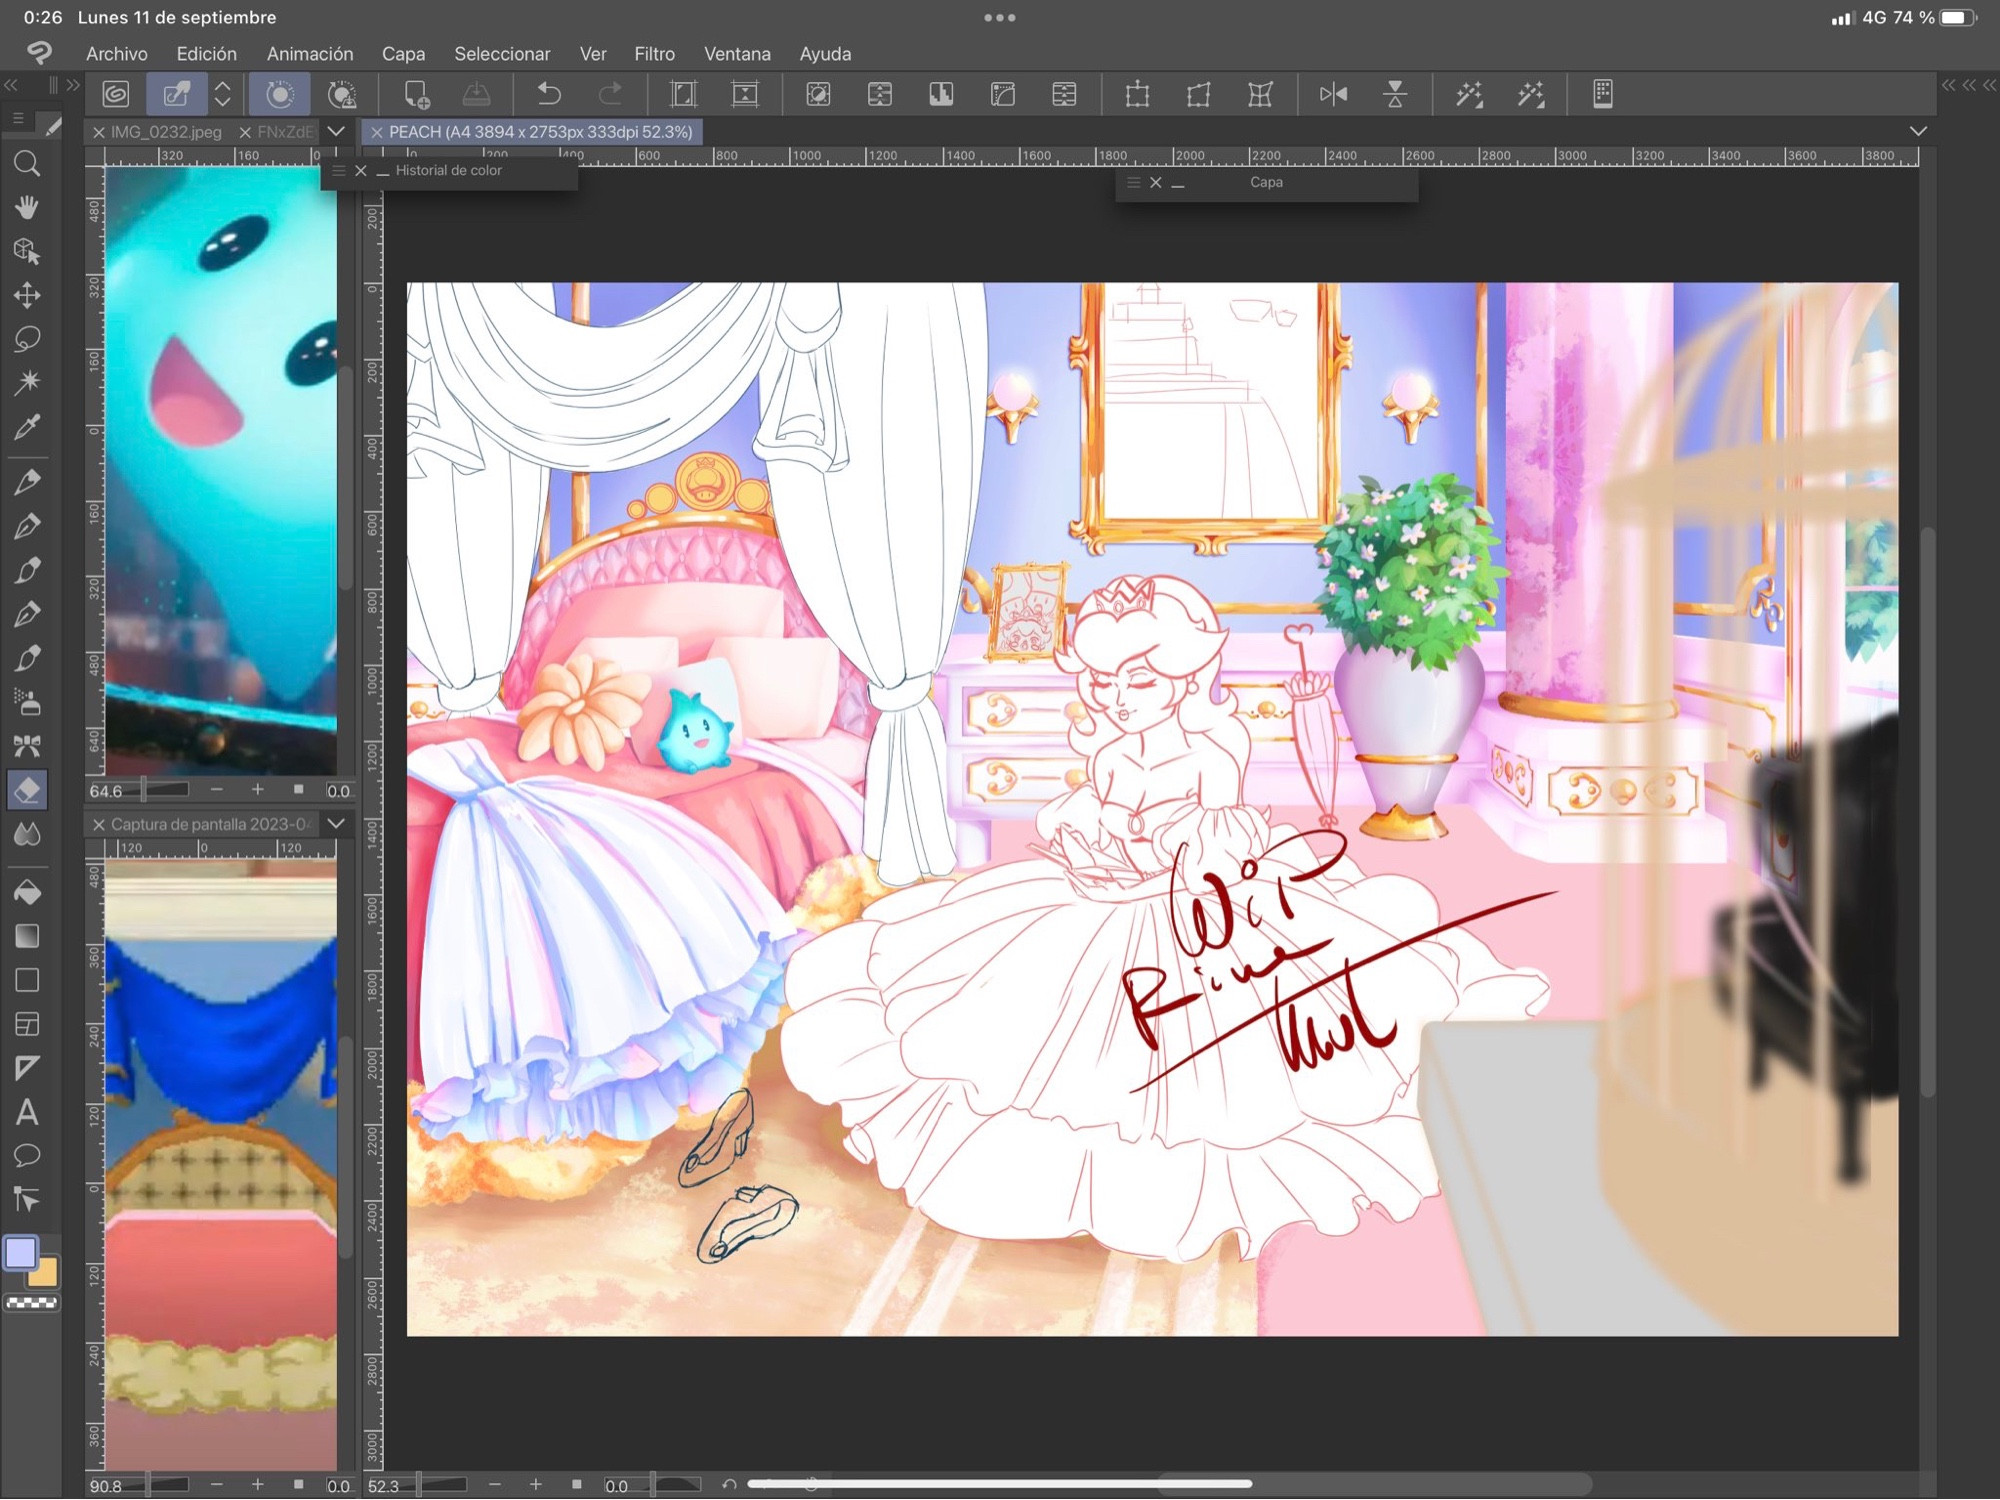Open the Historial de color panel menu
Screen dimensions: 2000x1500
point(339,171)
